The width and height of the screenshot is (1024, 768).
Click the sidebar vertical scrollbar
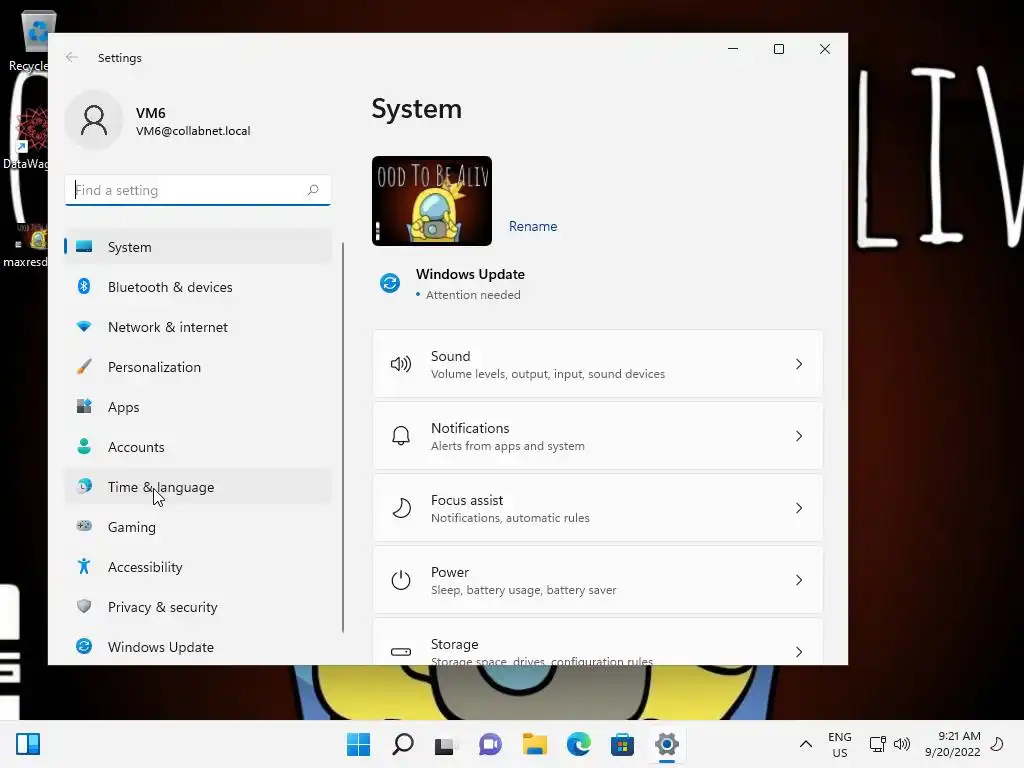click(343, 438)
